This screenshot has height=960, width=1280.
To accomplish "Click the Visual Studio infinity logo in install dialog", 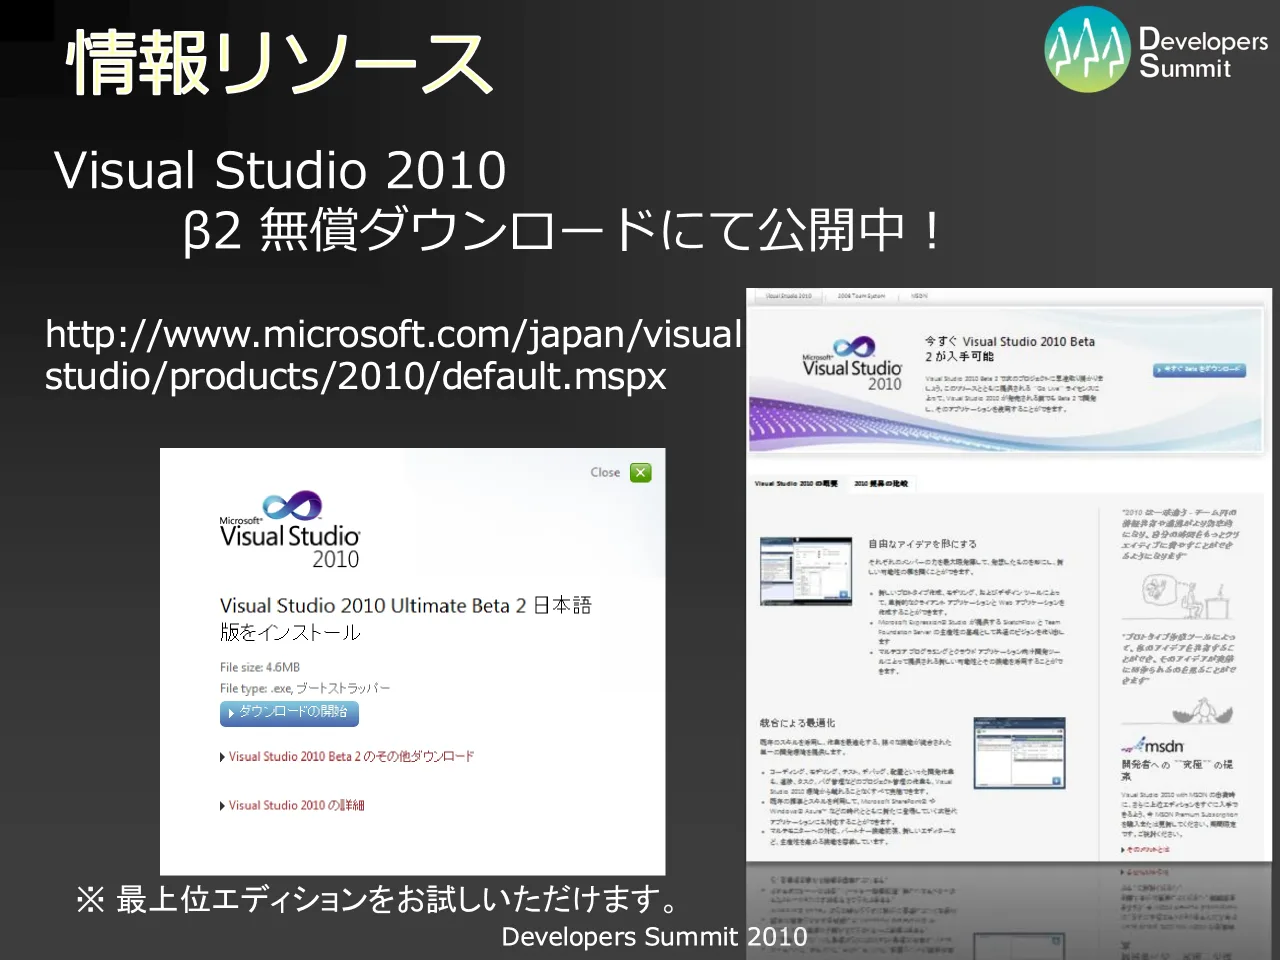I will [x=293, y=506].
